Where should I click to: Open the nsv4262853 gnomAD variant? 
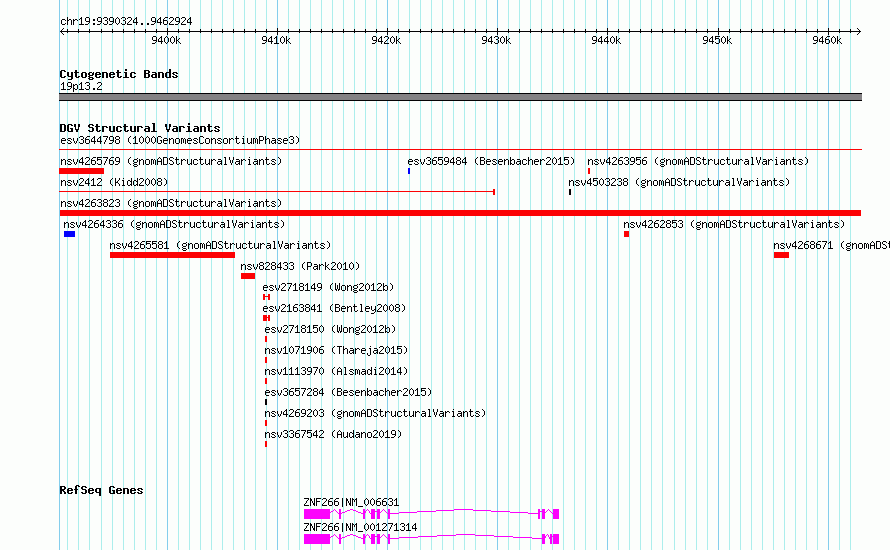734,224
